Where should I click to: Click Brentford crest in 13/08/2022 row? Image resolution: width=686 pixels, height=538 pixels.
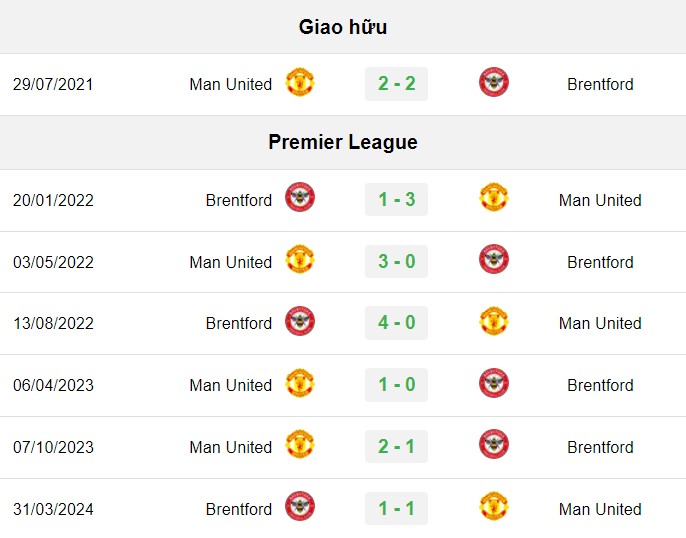[300, 321]
